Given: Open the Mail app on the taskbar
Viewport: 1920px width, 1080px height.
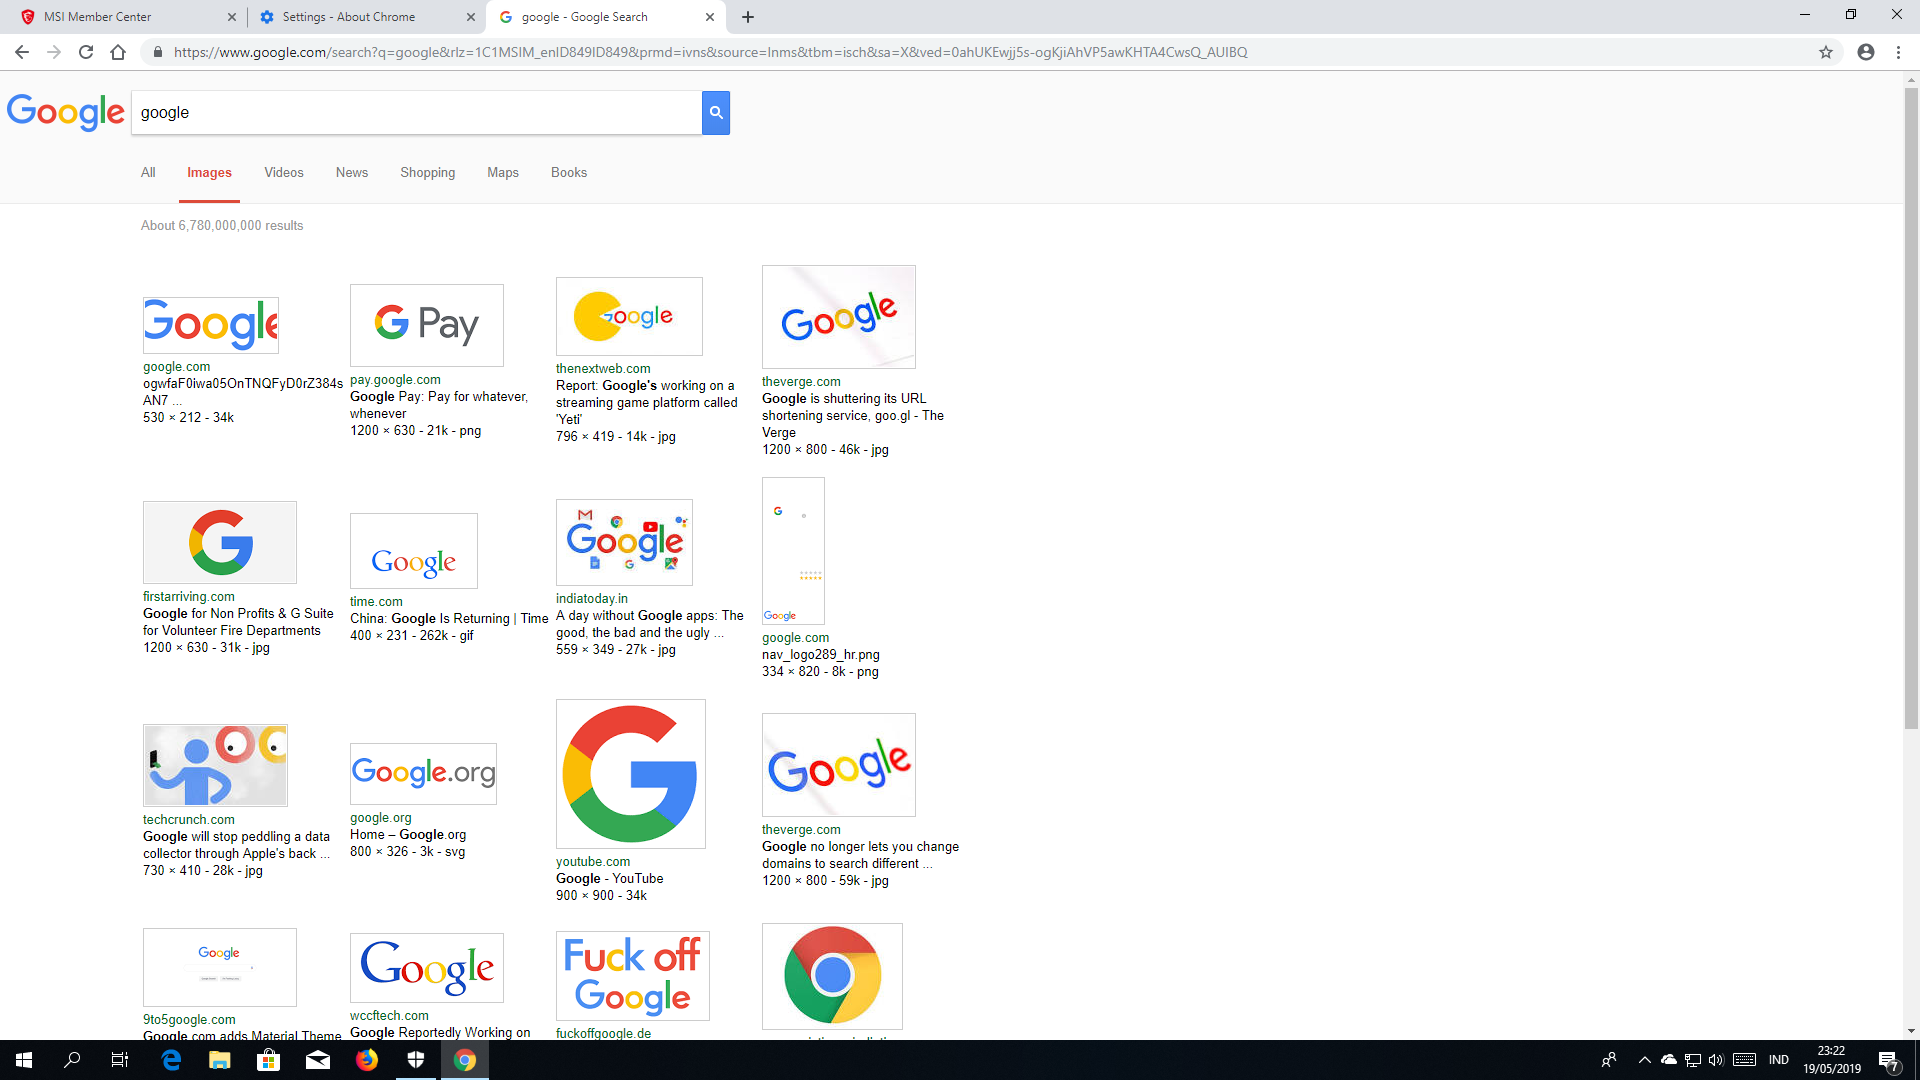Looking at the screenshot, I should [x=318, y=1060].
